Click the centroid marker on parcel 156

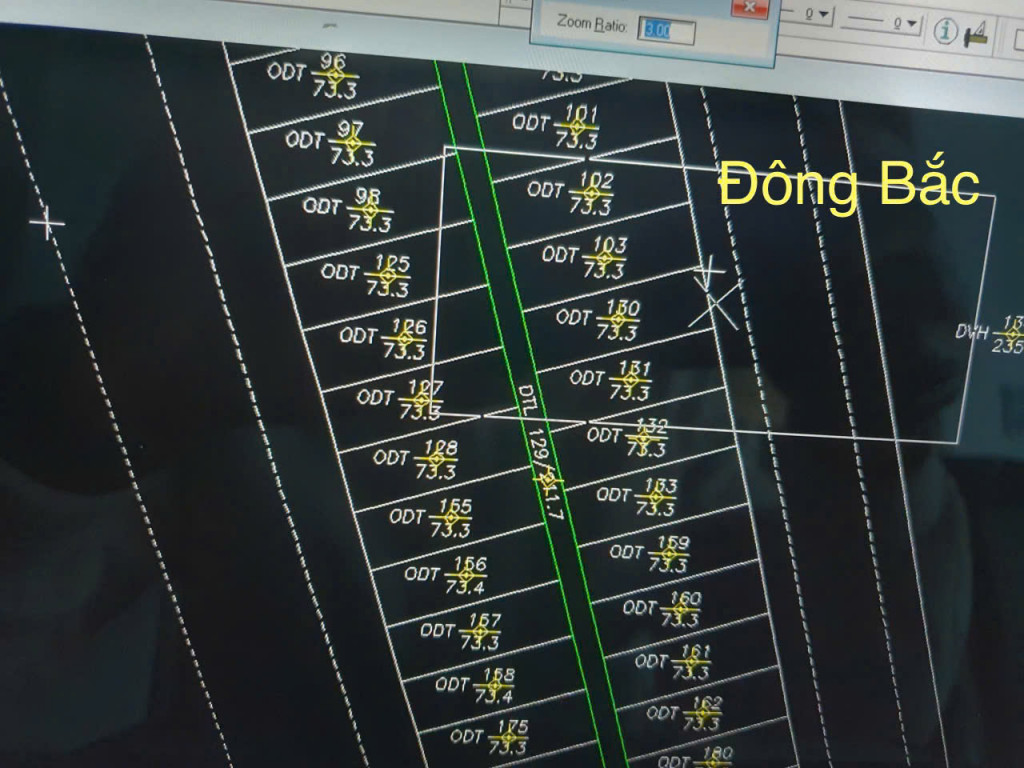465,577
